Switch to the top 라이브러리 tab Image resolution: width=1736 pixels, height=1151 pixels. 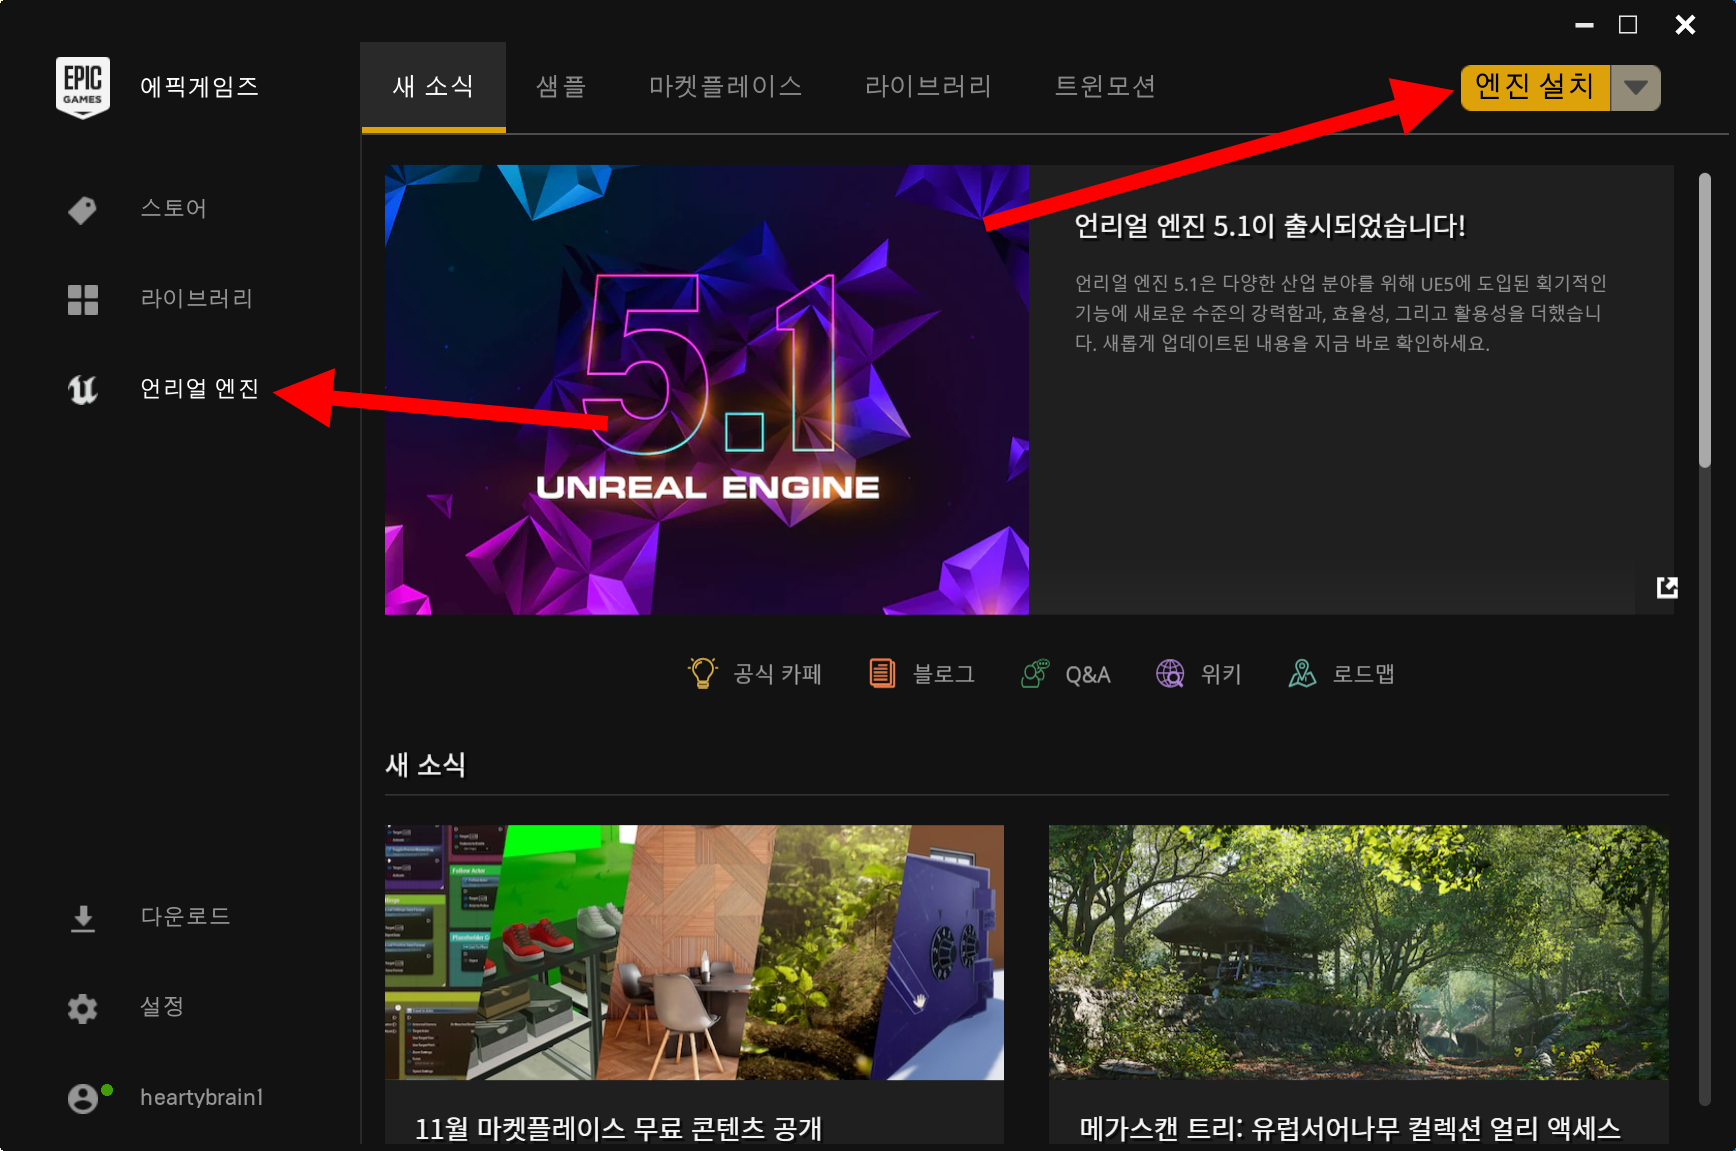pyautogui.click(x=929, y=87)
